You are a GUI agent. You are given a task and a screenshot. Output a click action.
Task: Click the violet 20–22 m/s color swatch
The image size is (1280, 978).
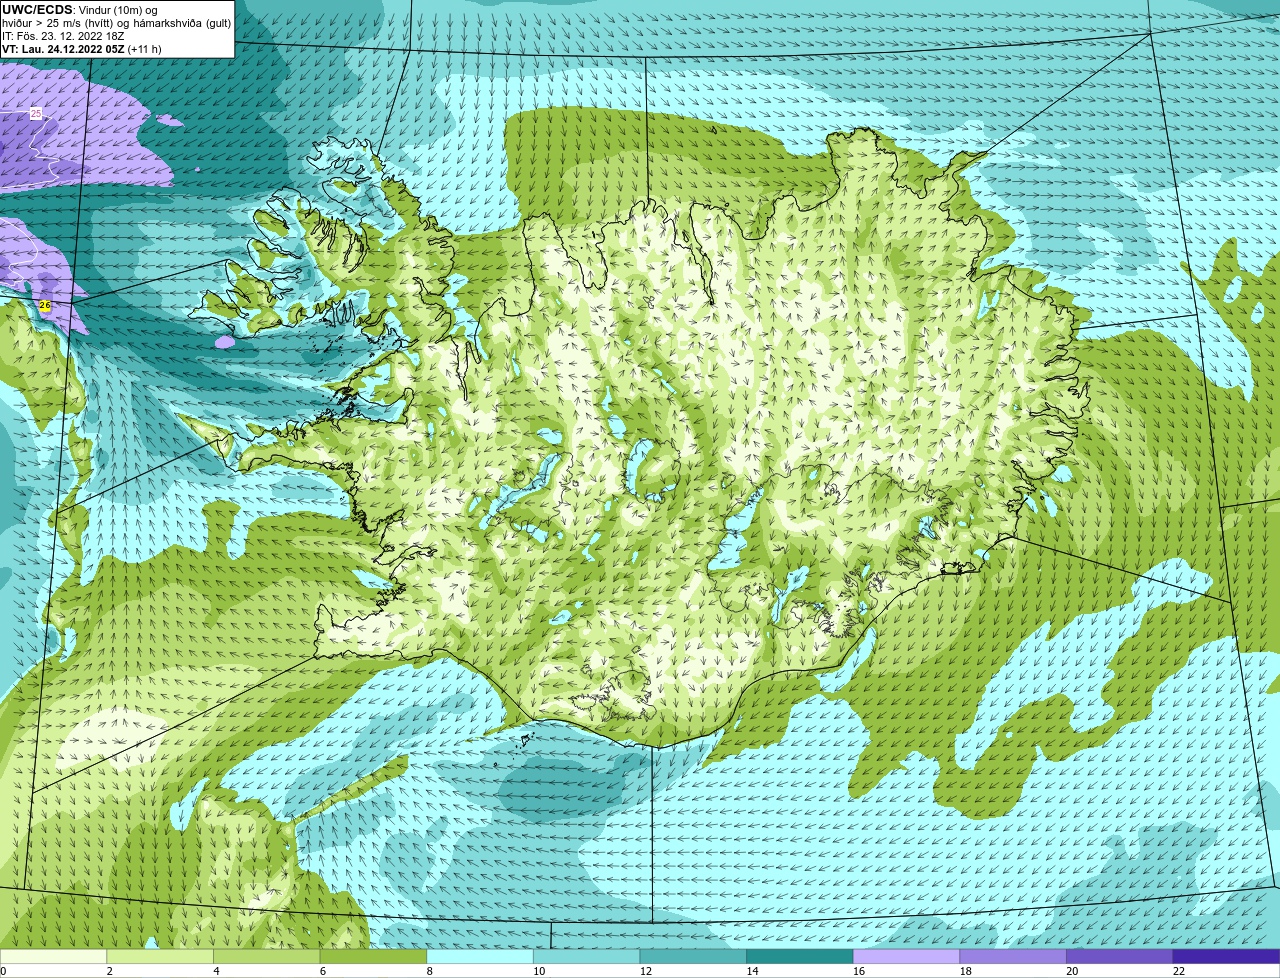tap(1120, 957)
